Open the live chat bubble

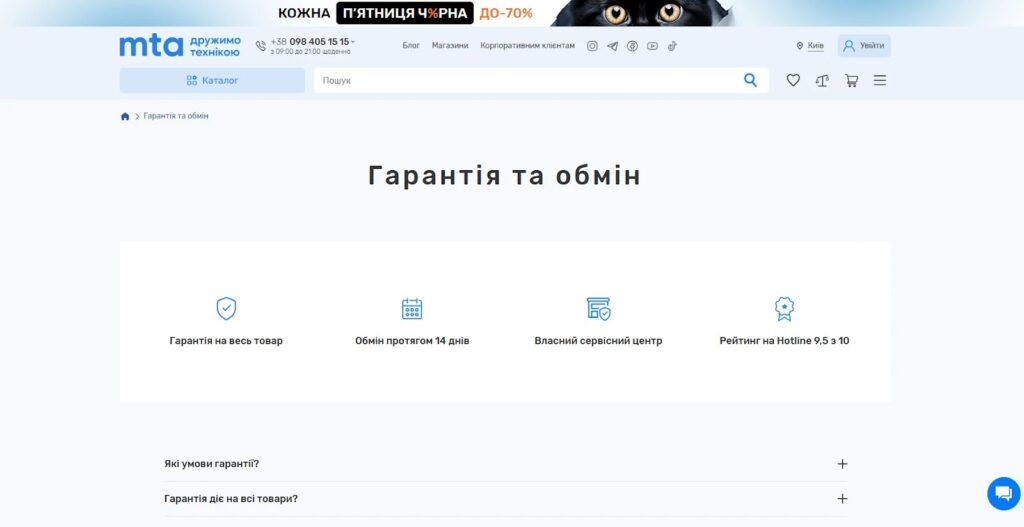(x=1004, y=494)
